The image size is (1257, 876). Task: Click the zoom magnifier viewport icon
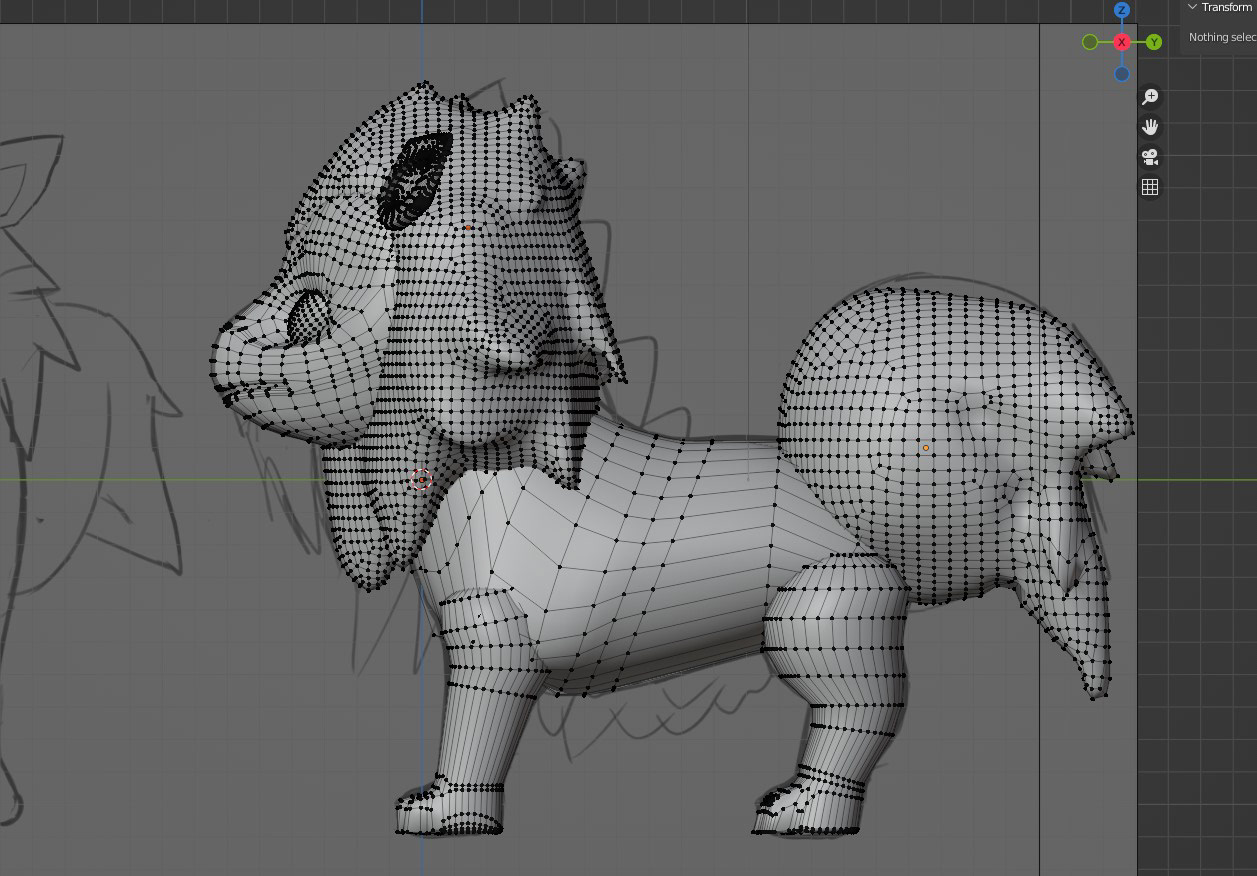click(1150, 97)
